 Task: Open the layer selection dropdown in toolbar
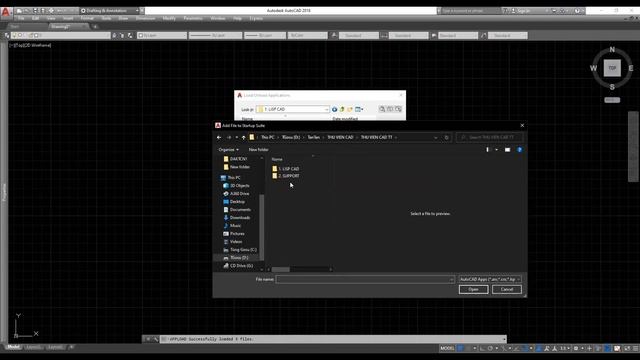click(x=61, y=36)
